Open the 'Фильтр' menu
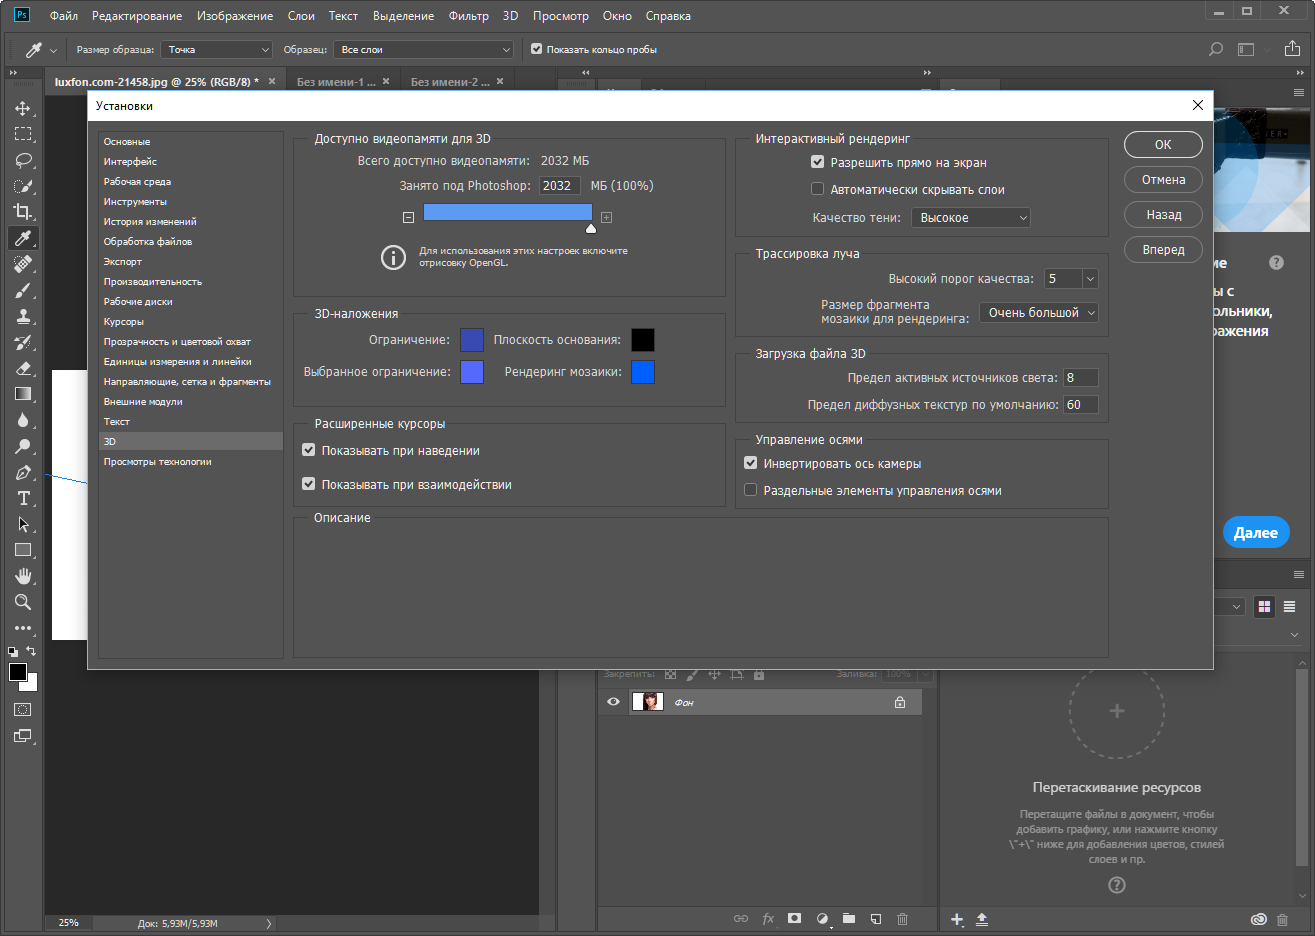Viewport: 1315px width, 936px height. click(468, 16)
